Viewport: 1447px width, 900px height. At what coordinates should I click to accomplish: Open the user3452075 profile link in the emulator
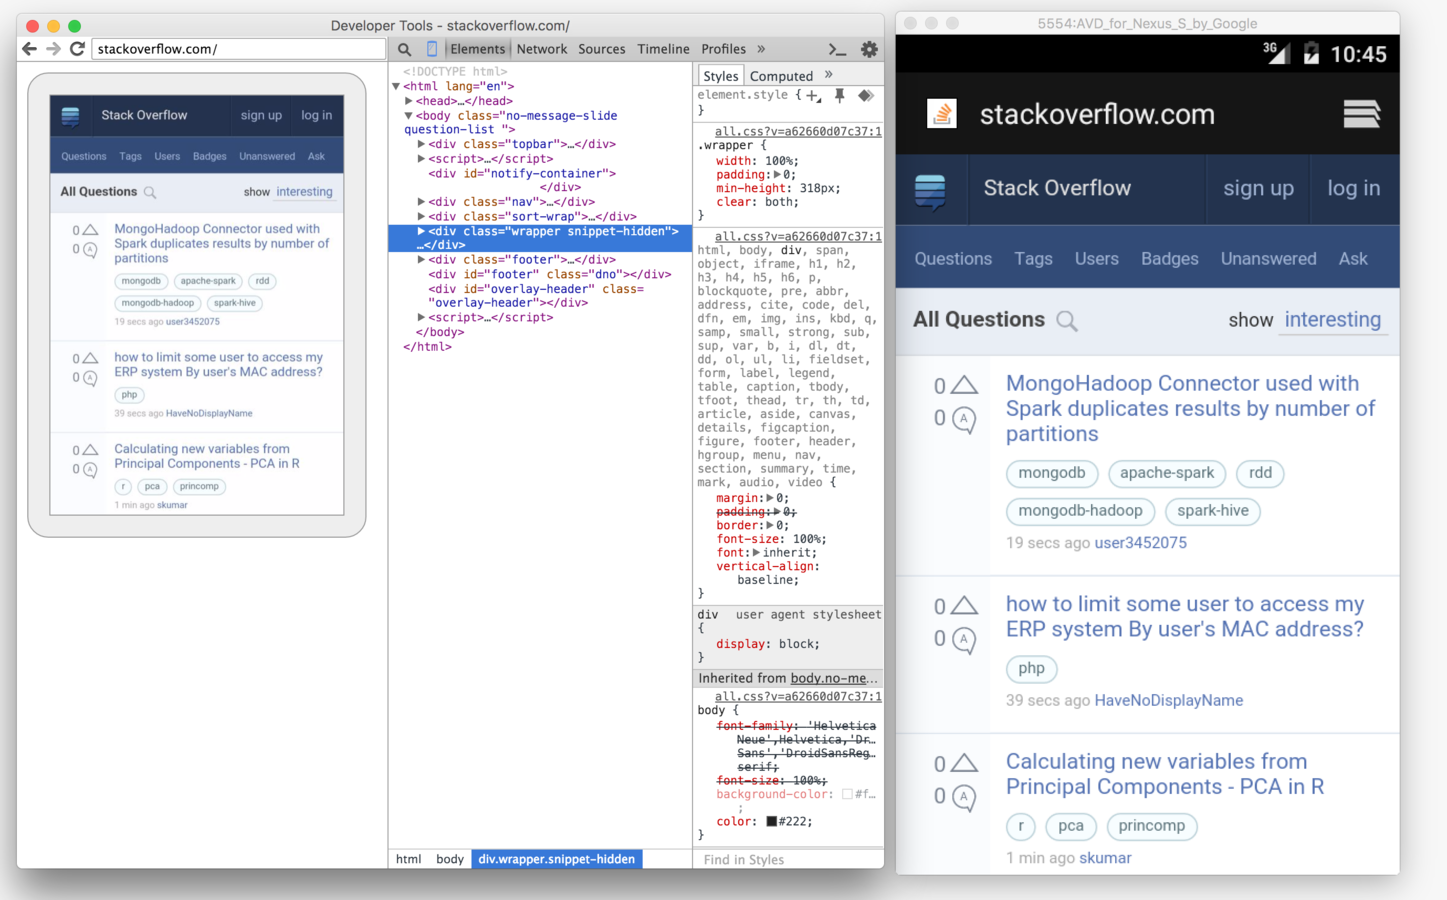pos(1141,543)
